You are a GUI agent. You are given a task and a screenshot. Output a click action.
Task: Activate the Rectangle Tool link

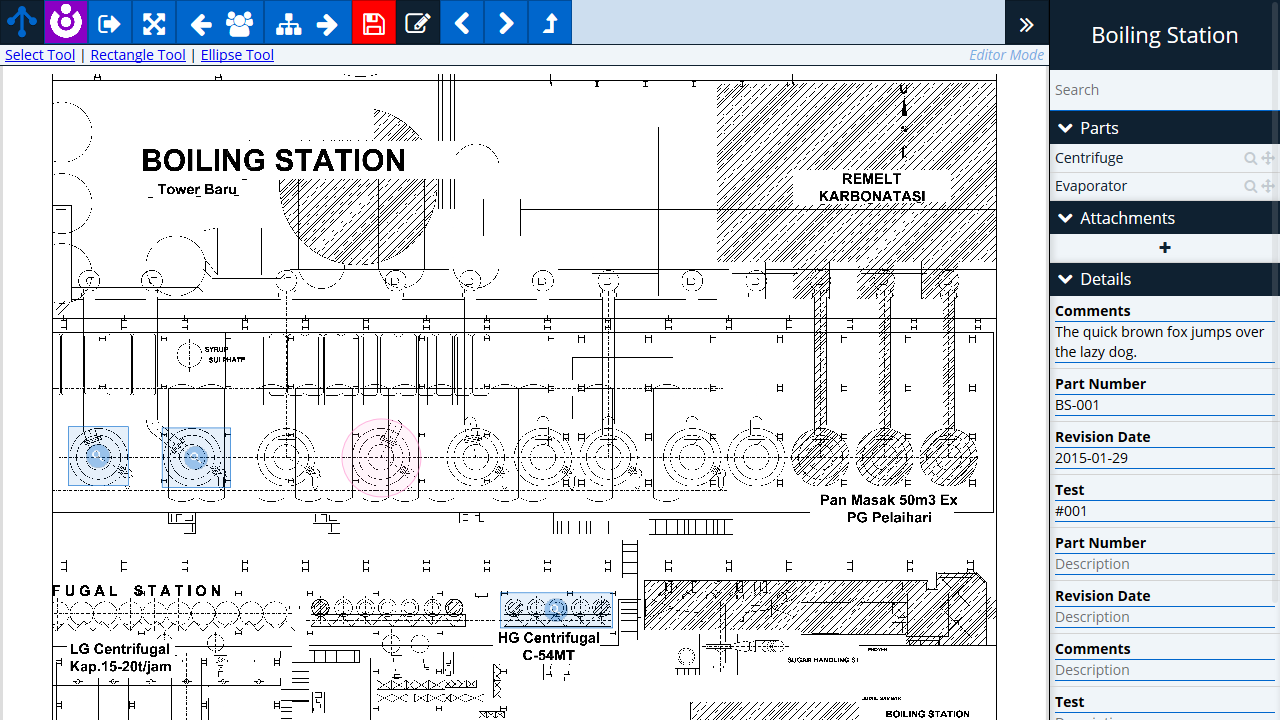(x=138, y=55)
